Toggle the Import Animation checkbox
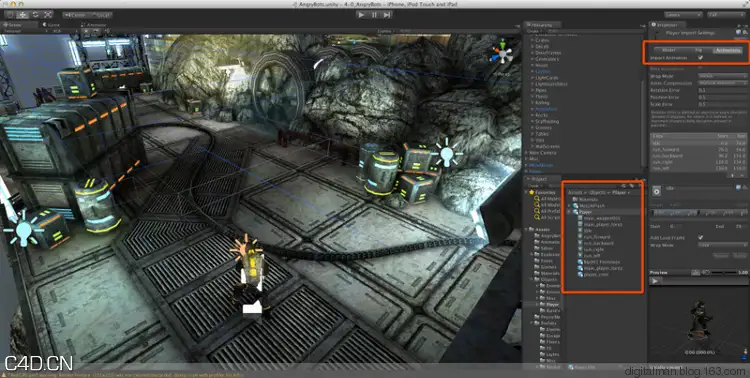The height and width of the screenshot is (378, 750). coord(700,57)
